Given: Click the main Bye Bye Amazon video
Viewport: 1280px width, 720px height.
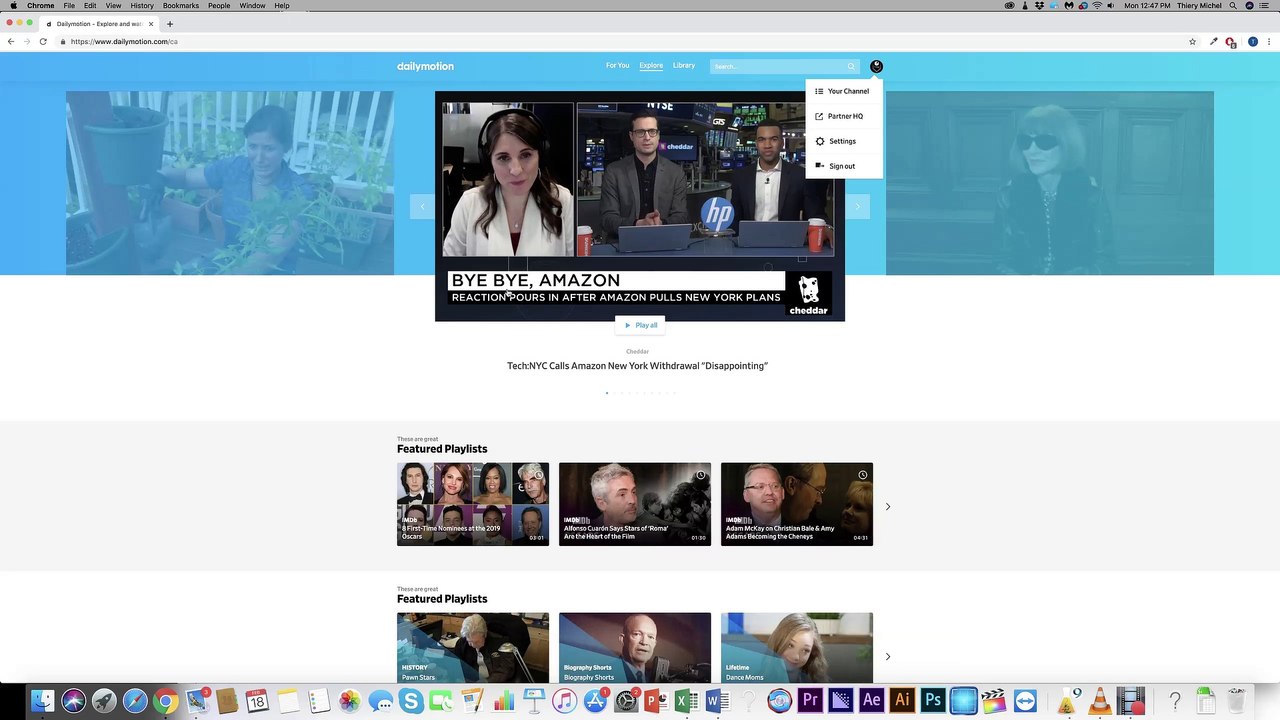Looking at the screenshot, I should 640,206.
